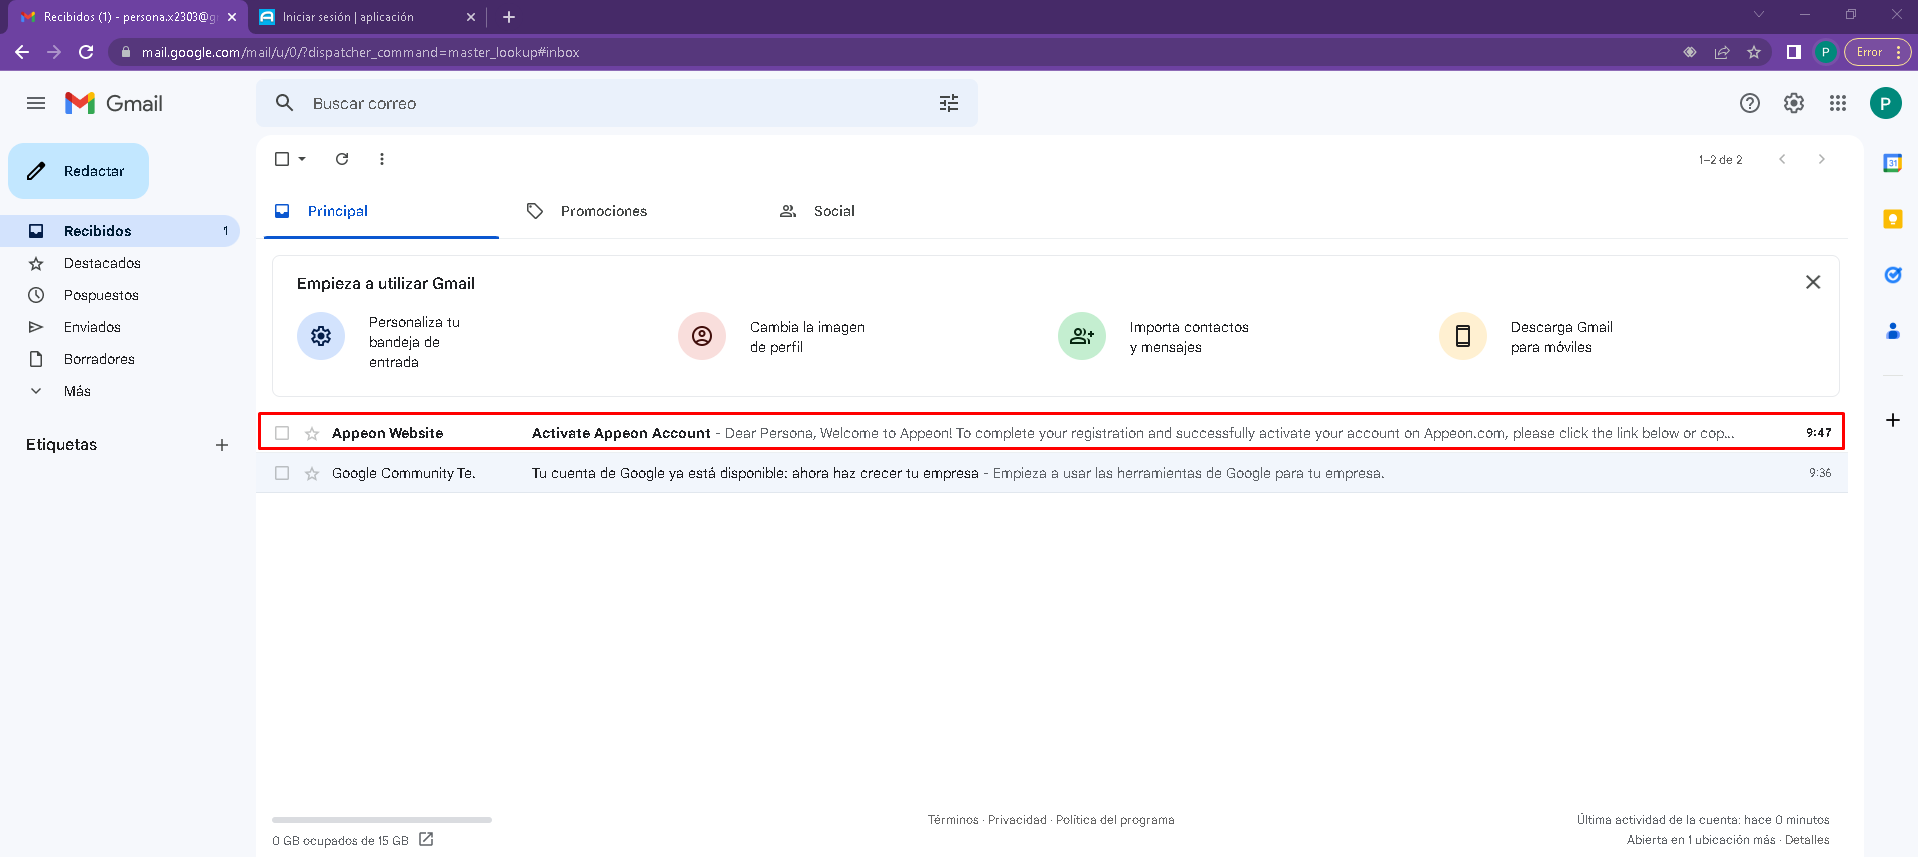
Task: Open Gmail settings gear icon
Action: (1793, 103)
